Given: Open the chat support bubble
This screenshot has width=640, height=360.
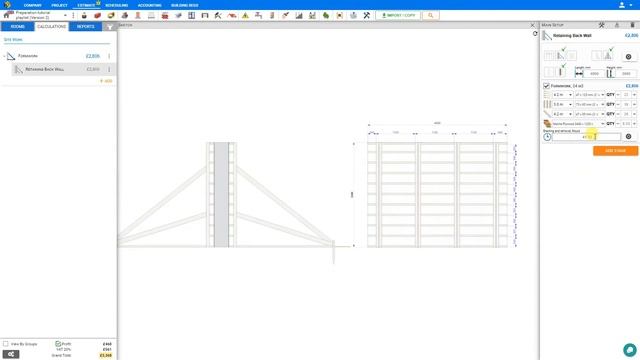Looking at the screenshot, I should click(x=630, y=350).
